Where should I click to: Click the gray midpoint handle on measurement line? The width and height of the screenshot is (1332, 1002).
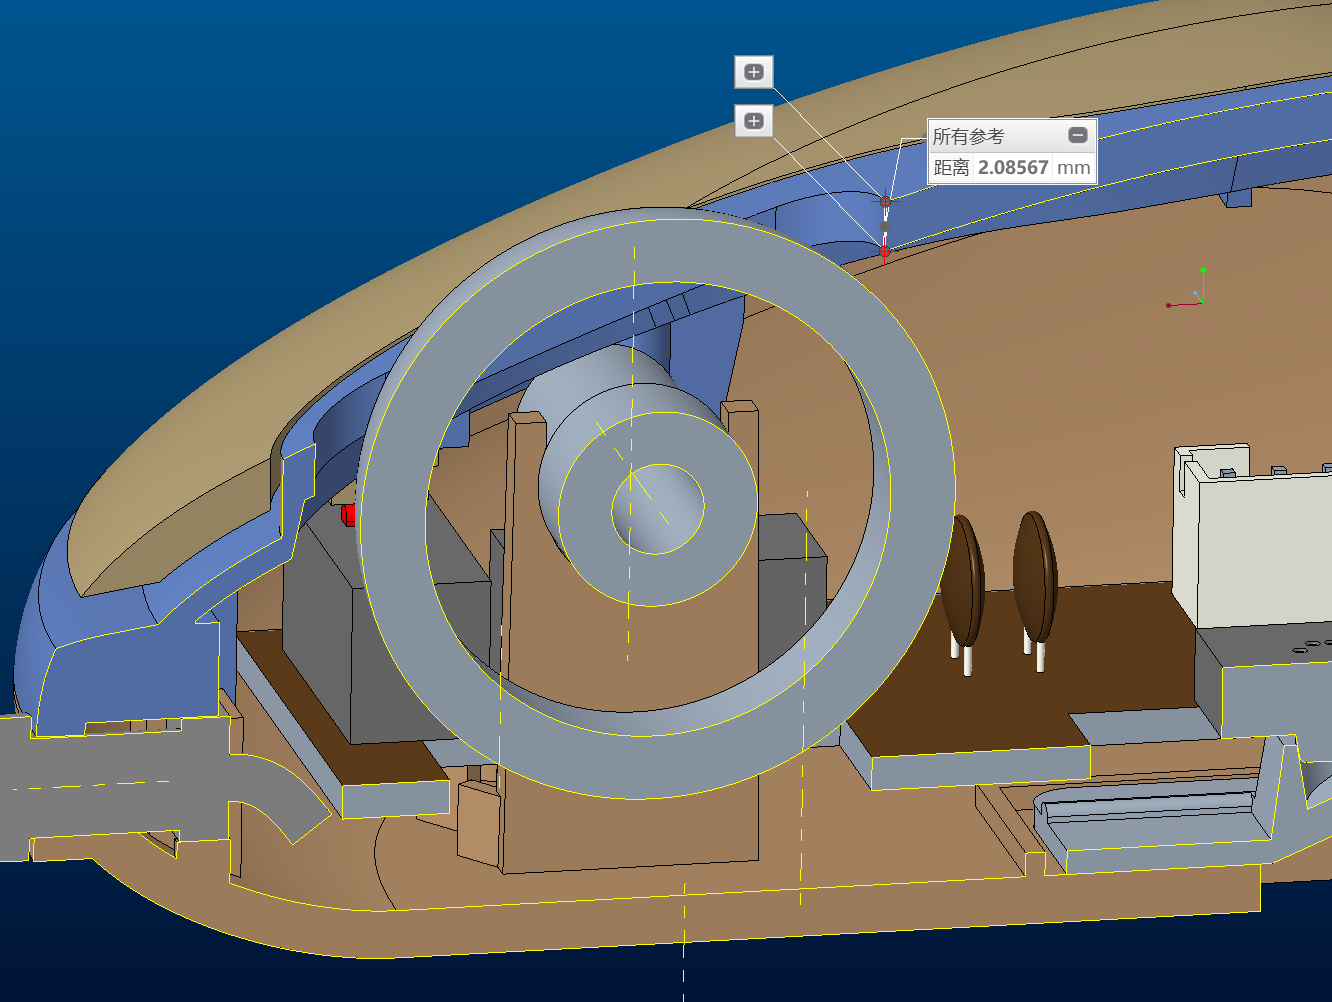884,227
